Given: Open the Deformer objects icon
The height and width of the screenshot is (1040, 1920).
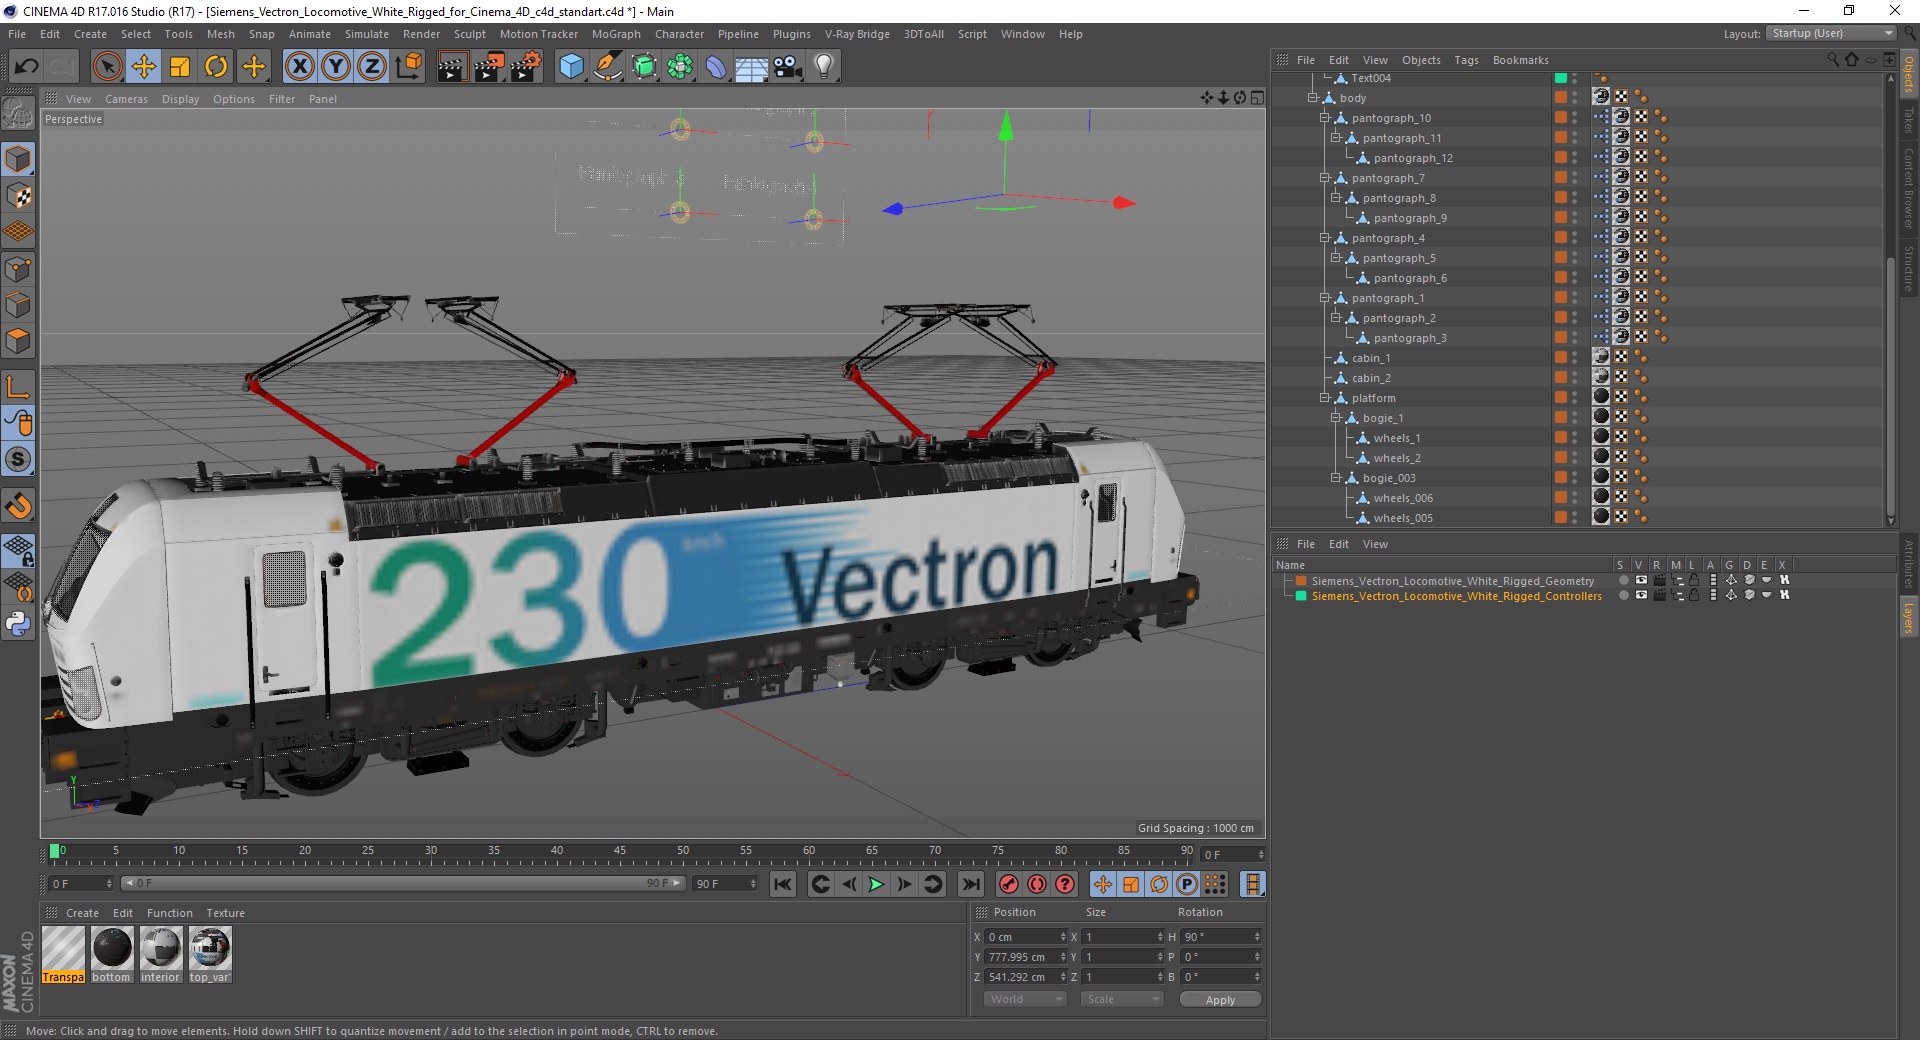Looking at the screenshot, I should tap(716, 67).
